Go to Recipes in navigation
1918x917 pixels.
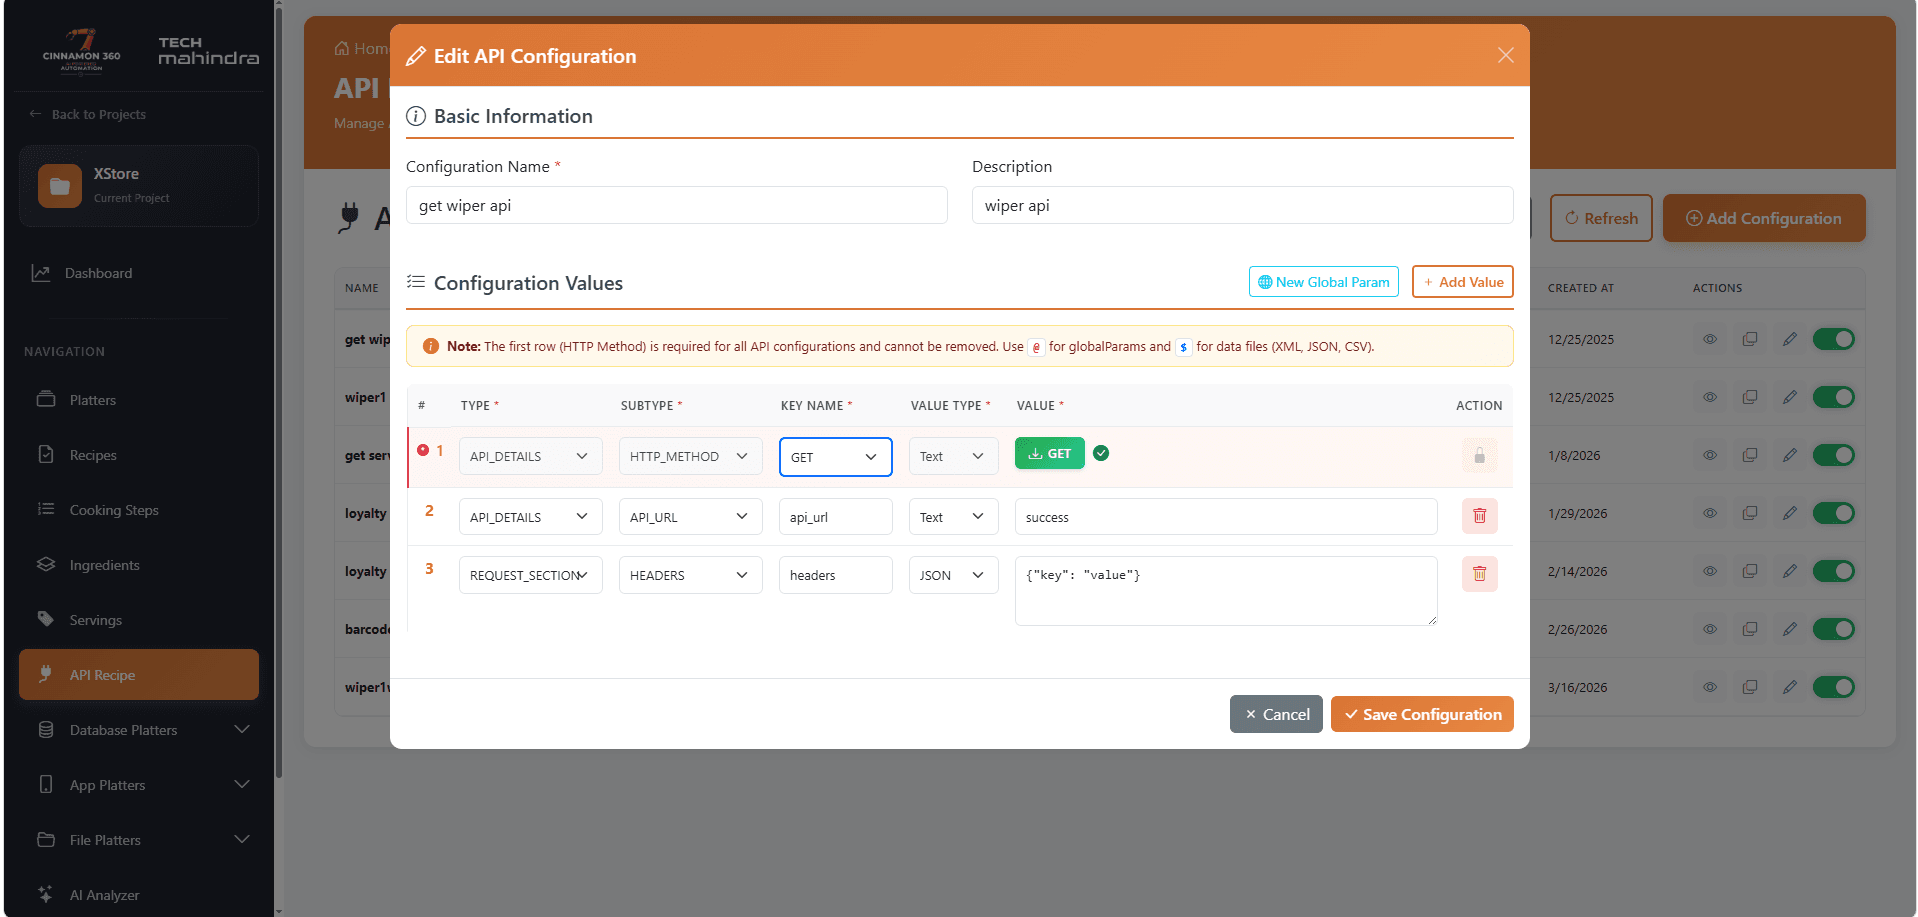click(139, 455)
